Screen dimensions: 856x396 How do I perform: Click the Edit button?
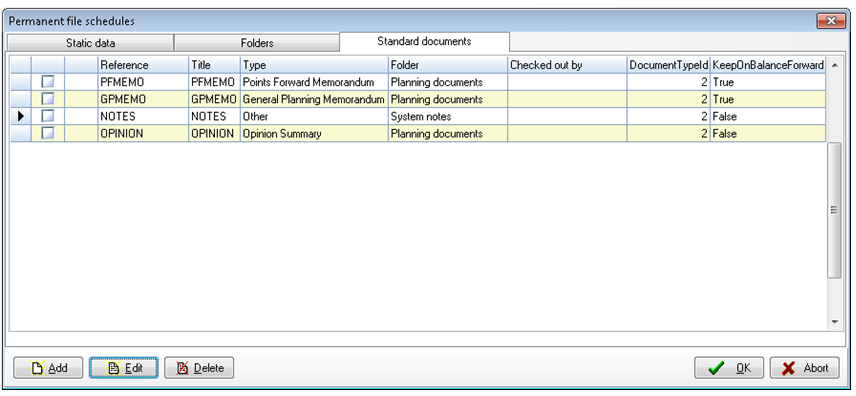coord(124,368)
